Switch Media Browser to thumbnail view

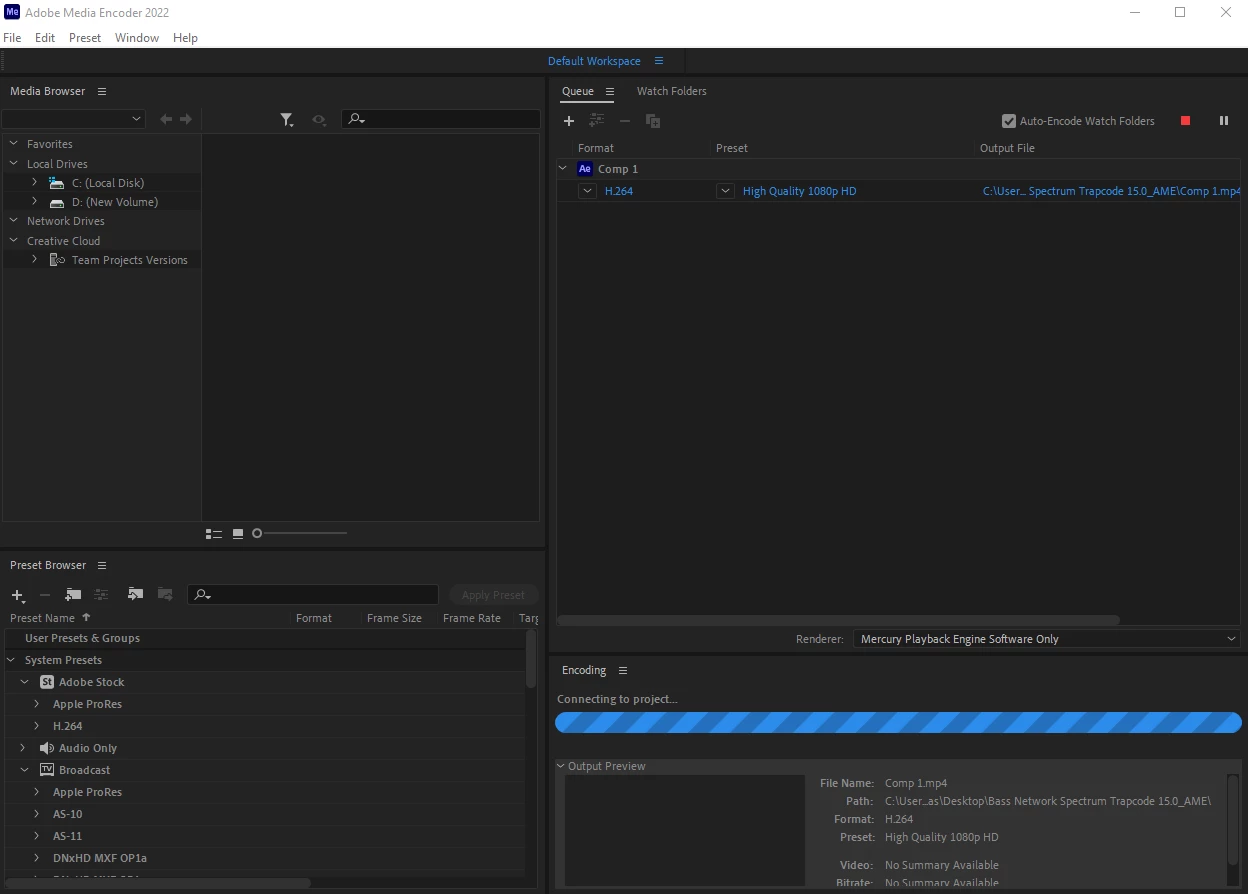[x=238, y=534]
